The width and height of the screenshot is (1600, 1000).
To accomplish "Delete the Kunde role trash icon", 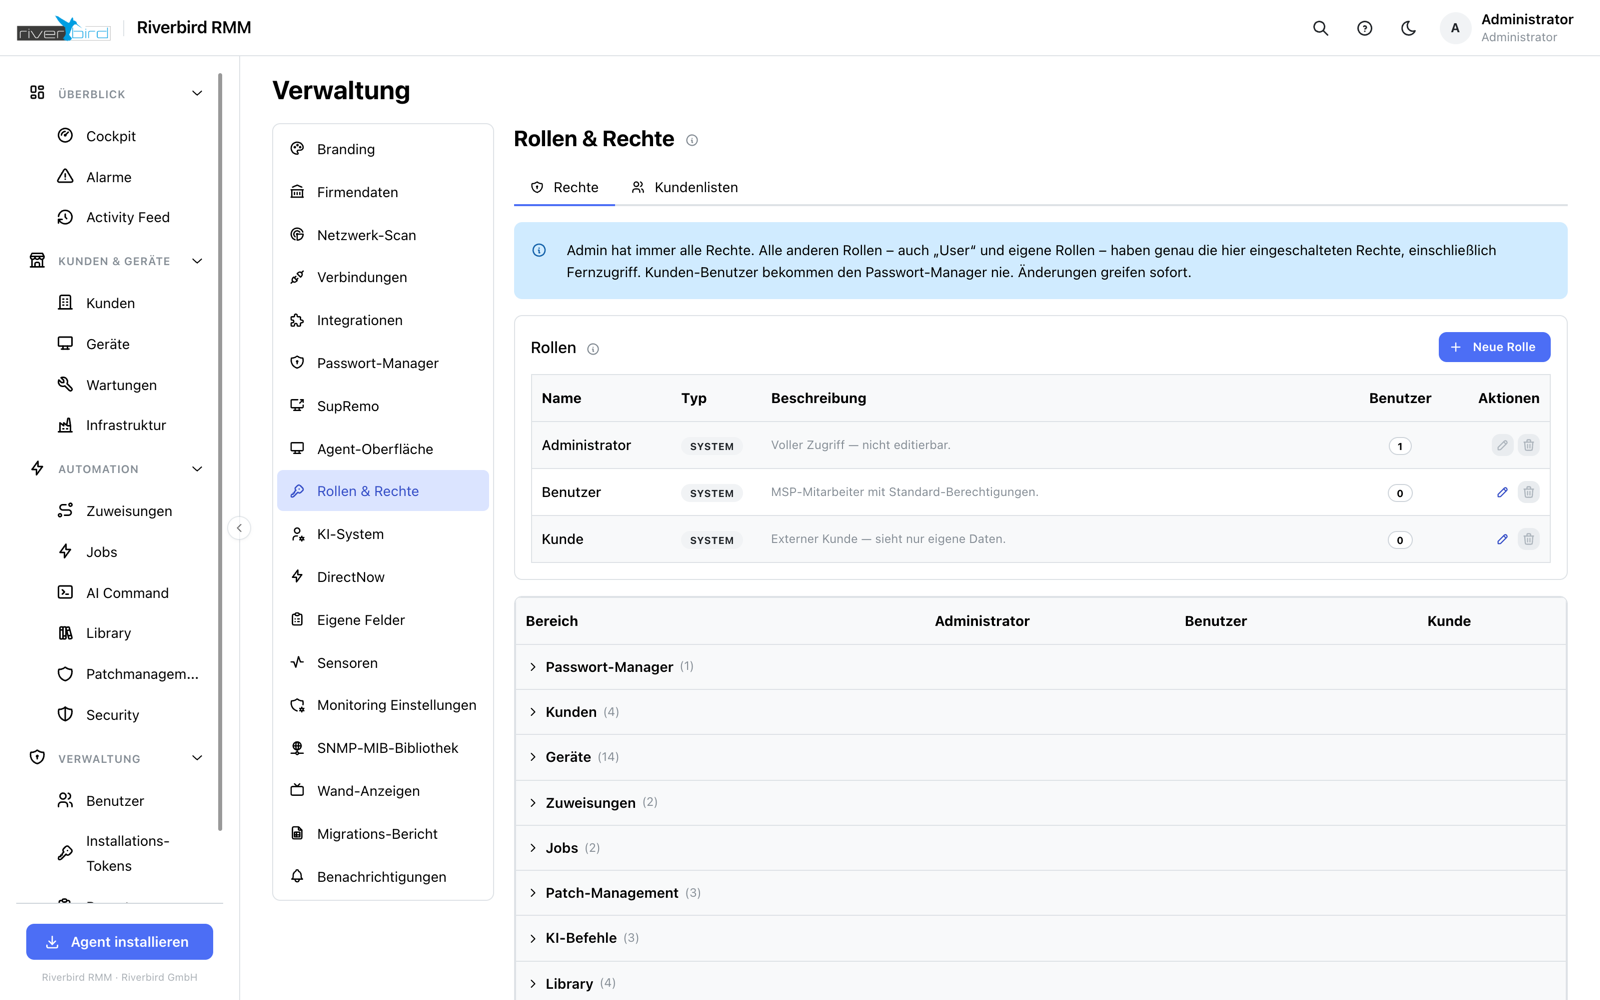I will pyautogui.click(x=1528, y=539).
